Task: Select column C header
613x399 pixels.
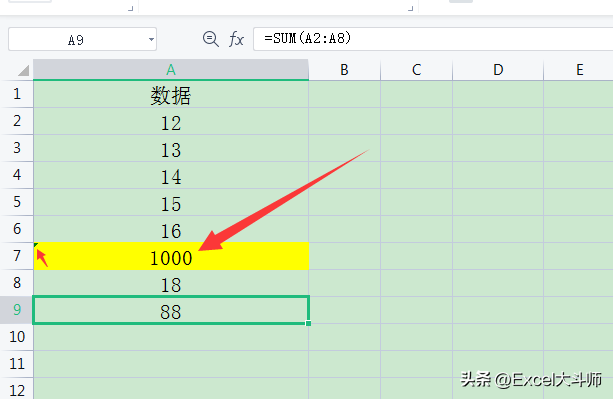Action: point(416,70)
